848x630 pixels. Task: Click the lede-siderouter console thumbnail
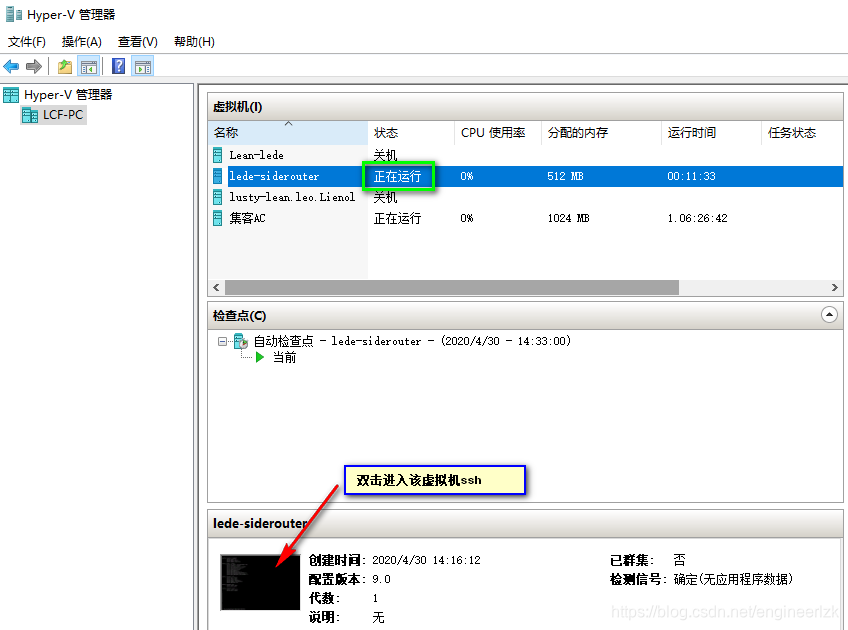[260, 582]
